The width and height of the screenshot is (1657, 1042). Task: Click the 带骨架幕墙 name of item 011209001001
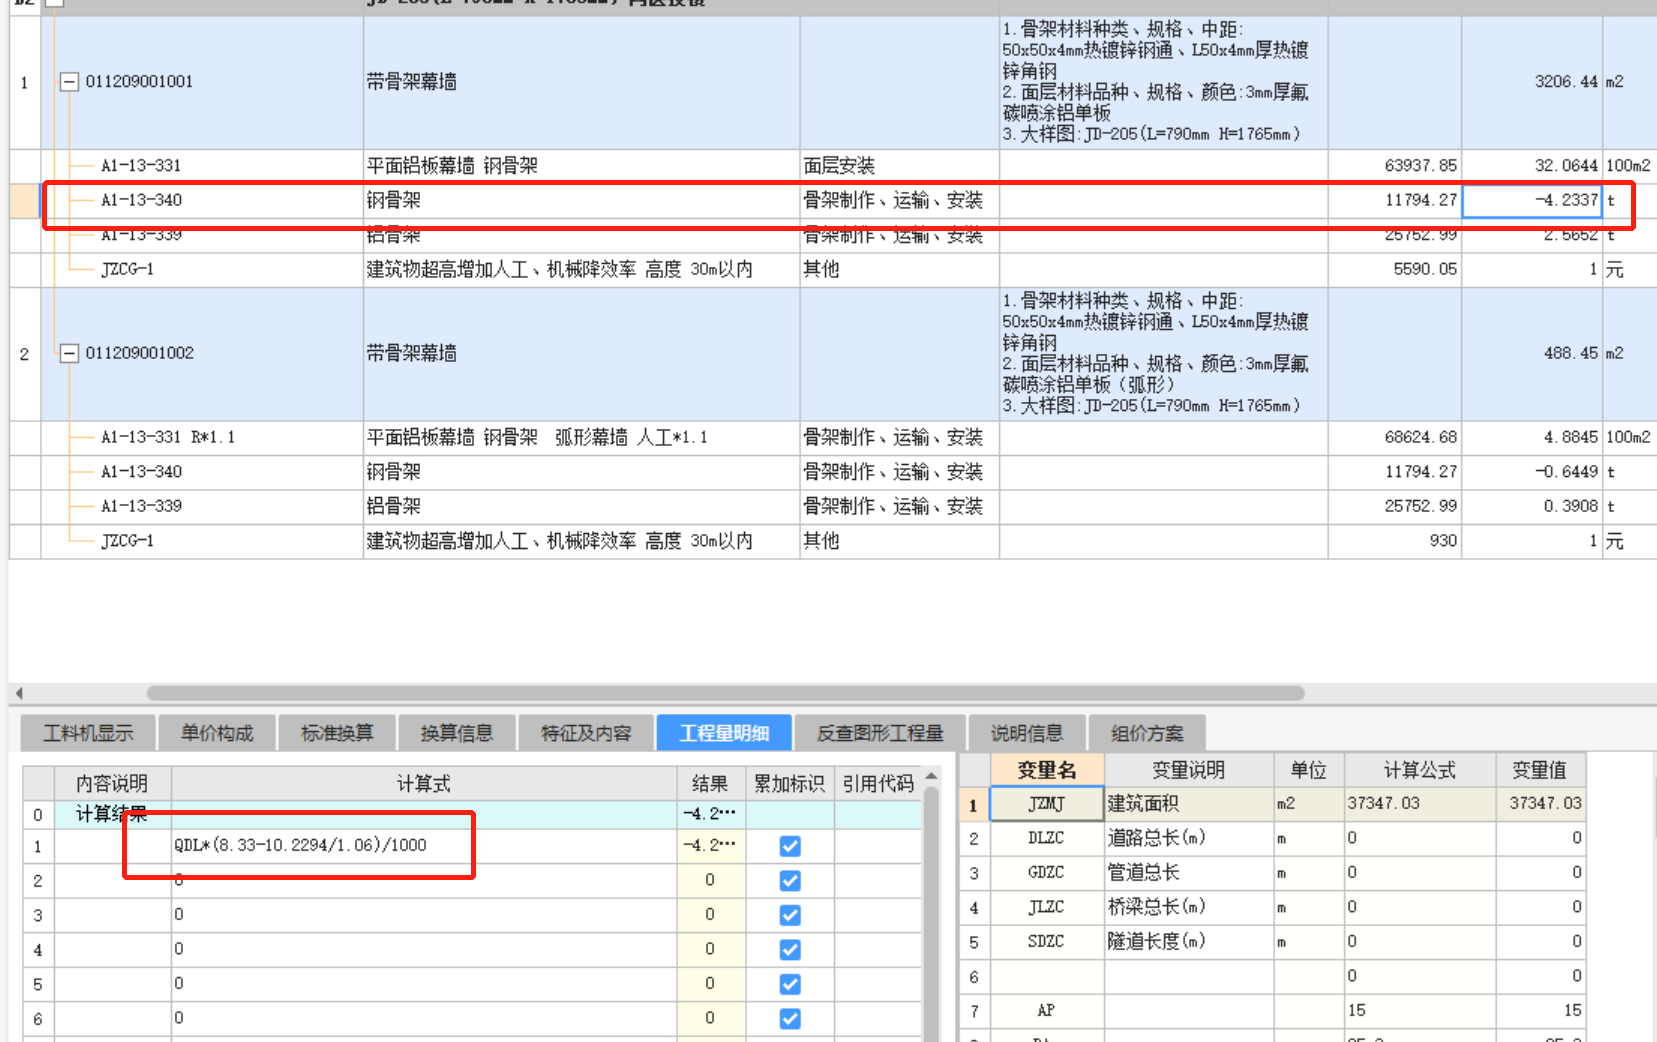[411, 82]
